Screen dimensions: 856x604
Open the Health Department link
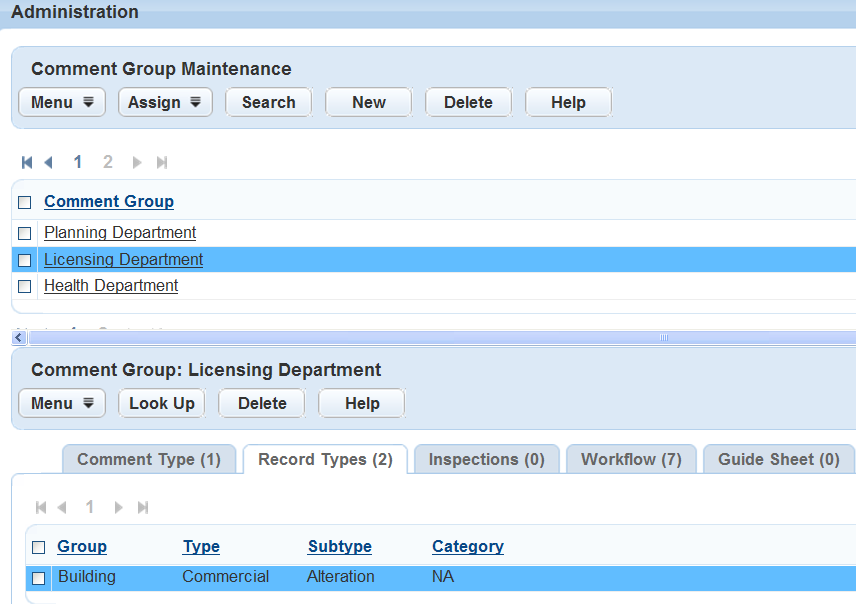point(111,286)
